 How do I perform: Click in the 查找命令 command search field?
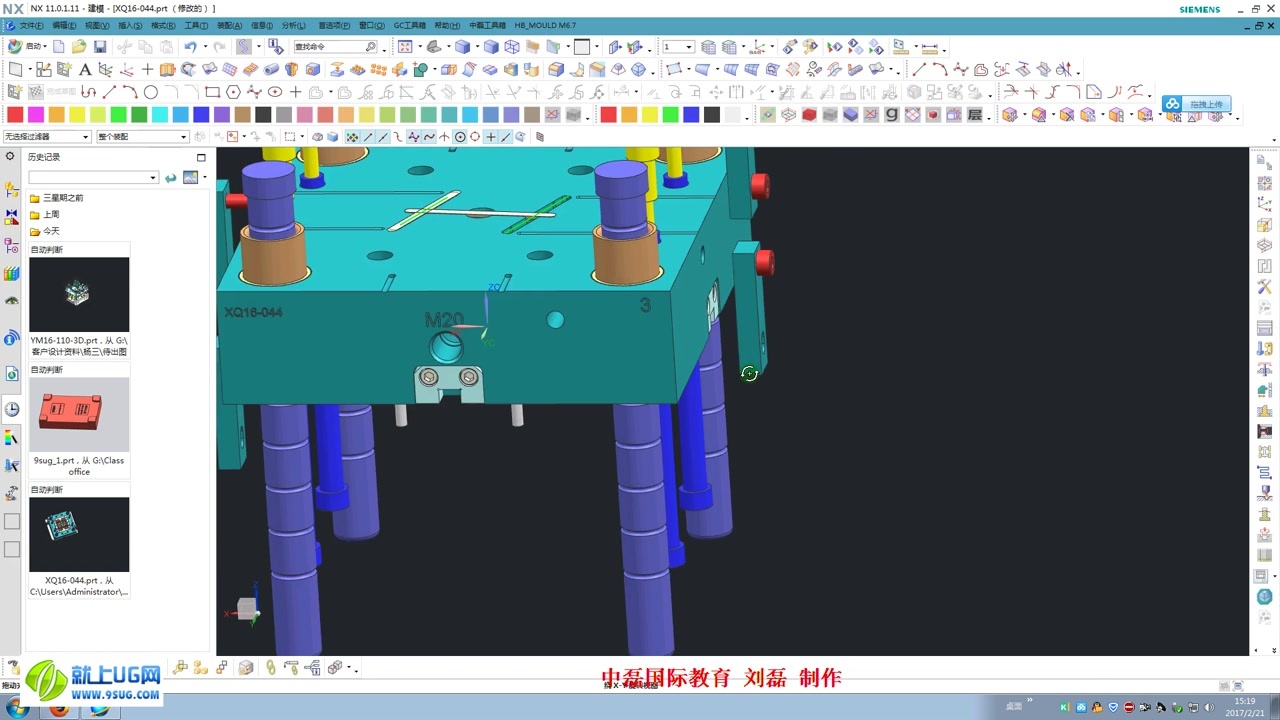pyautogui.click(x=335, y=47)
